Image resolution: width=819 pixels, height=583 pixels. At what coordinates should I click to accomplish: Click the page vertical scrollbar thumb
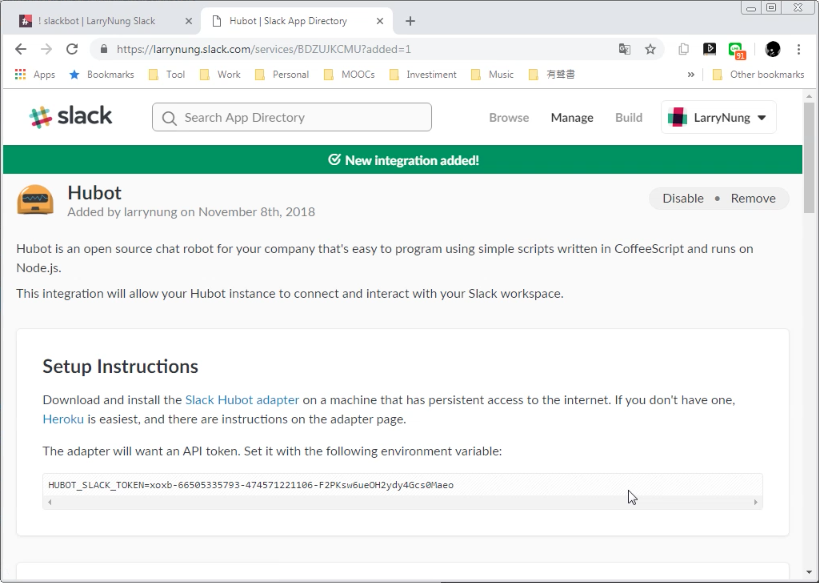click(x=809, y=158)
